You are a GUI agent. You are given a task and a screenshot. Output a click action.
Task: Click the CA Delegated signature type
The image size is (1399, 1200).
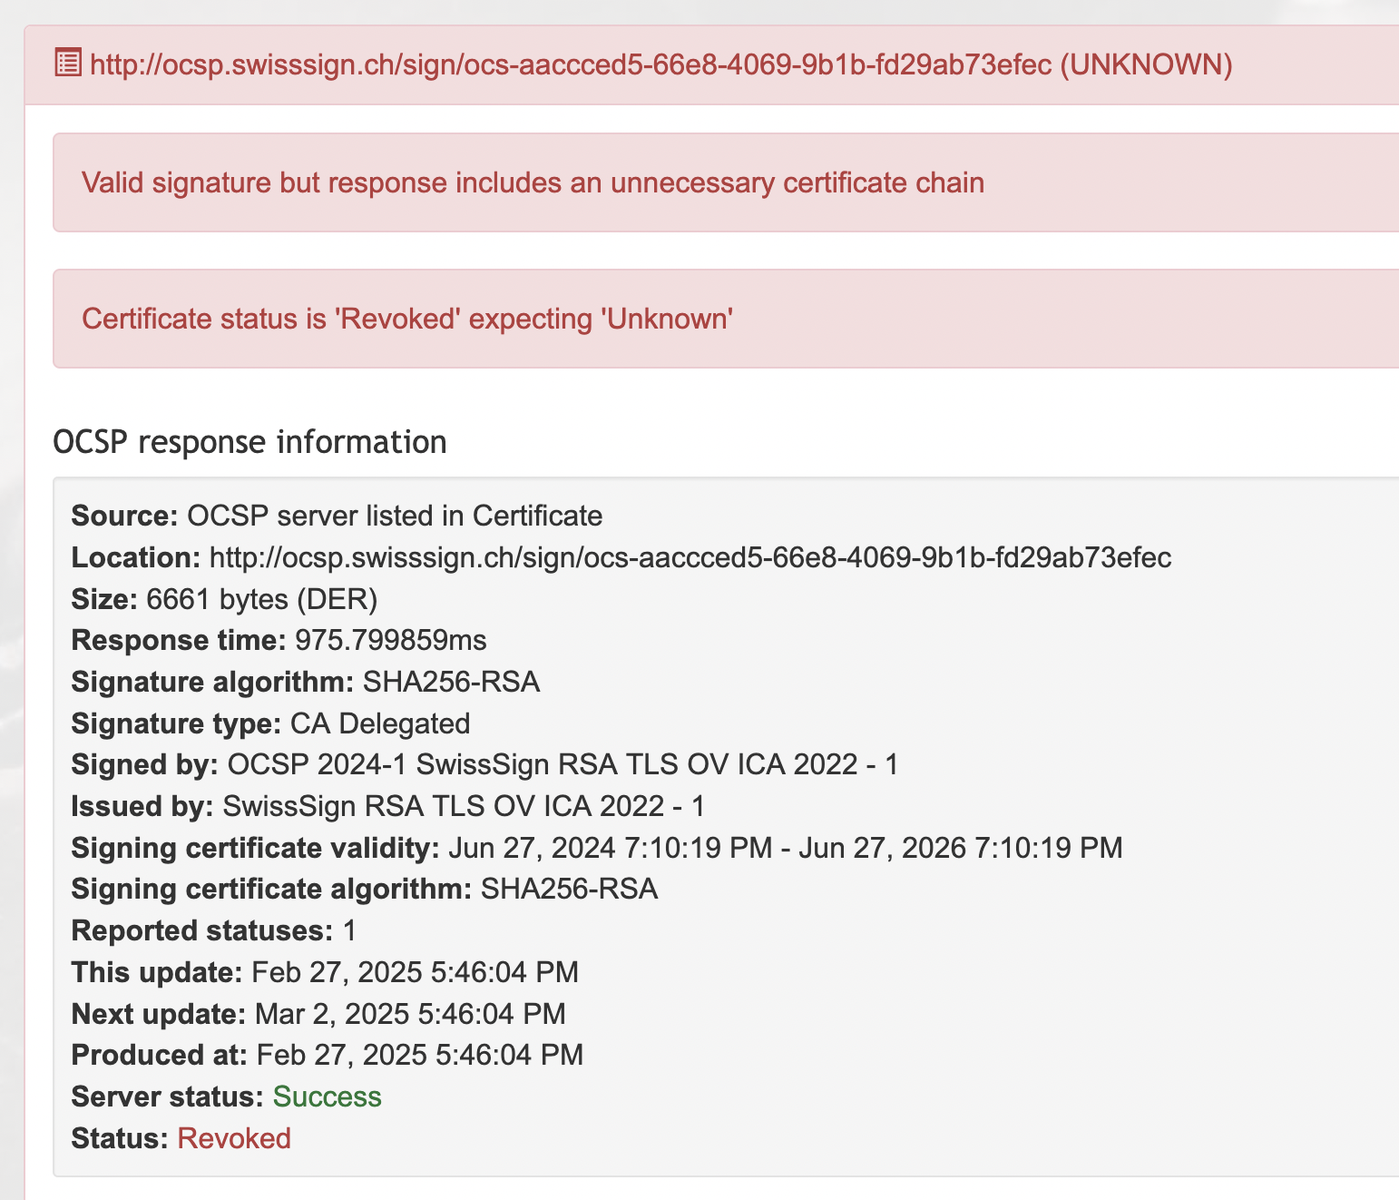[380, 723]
